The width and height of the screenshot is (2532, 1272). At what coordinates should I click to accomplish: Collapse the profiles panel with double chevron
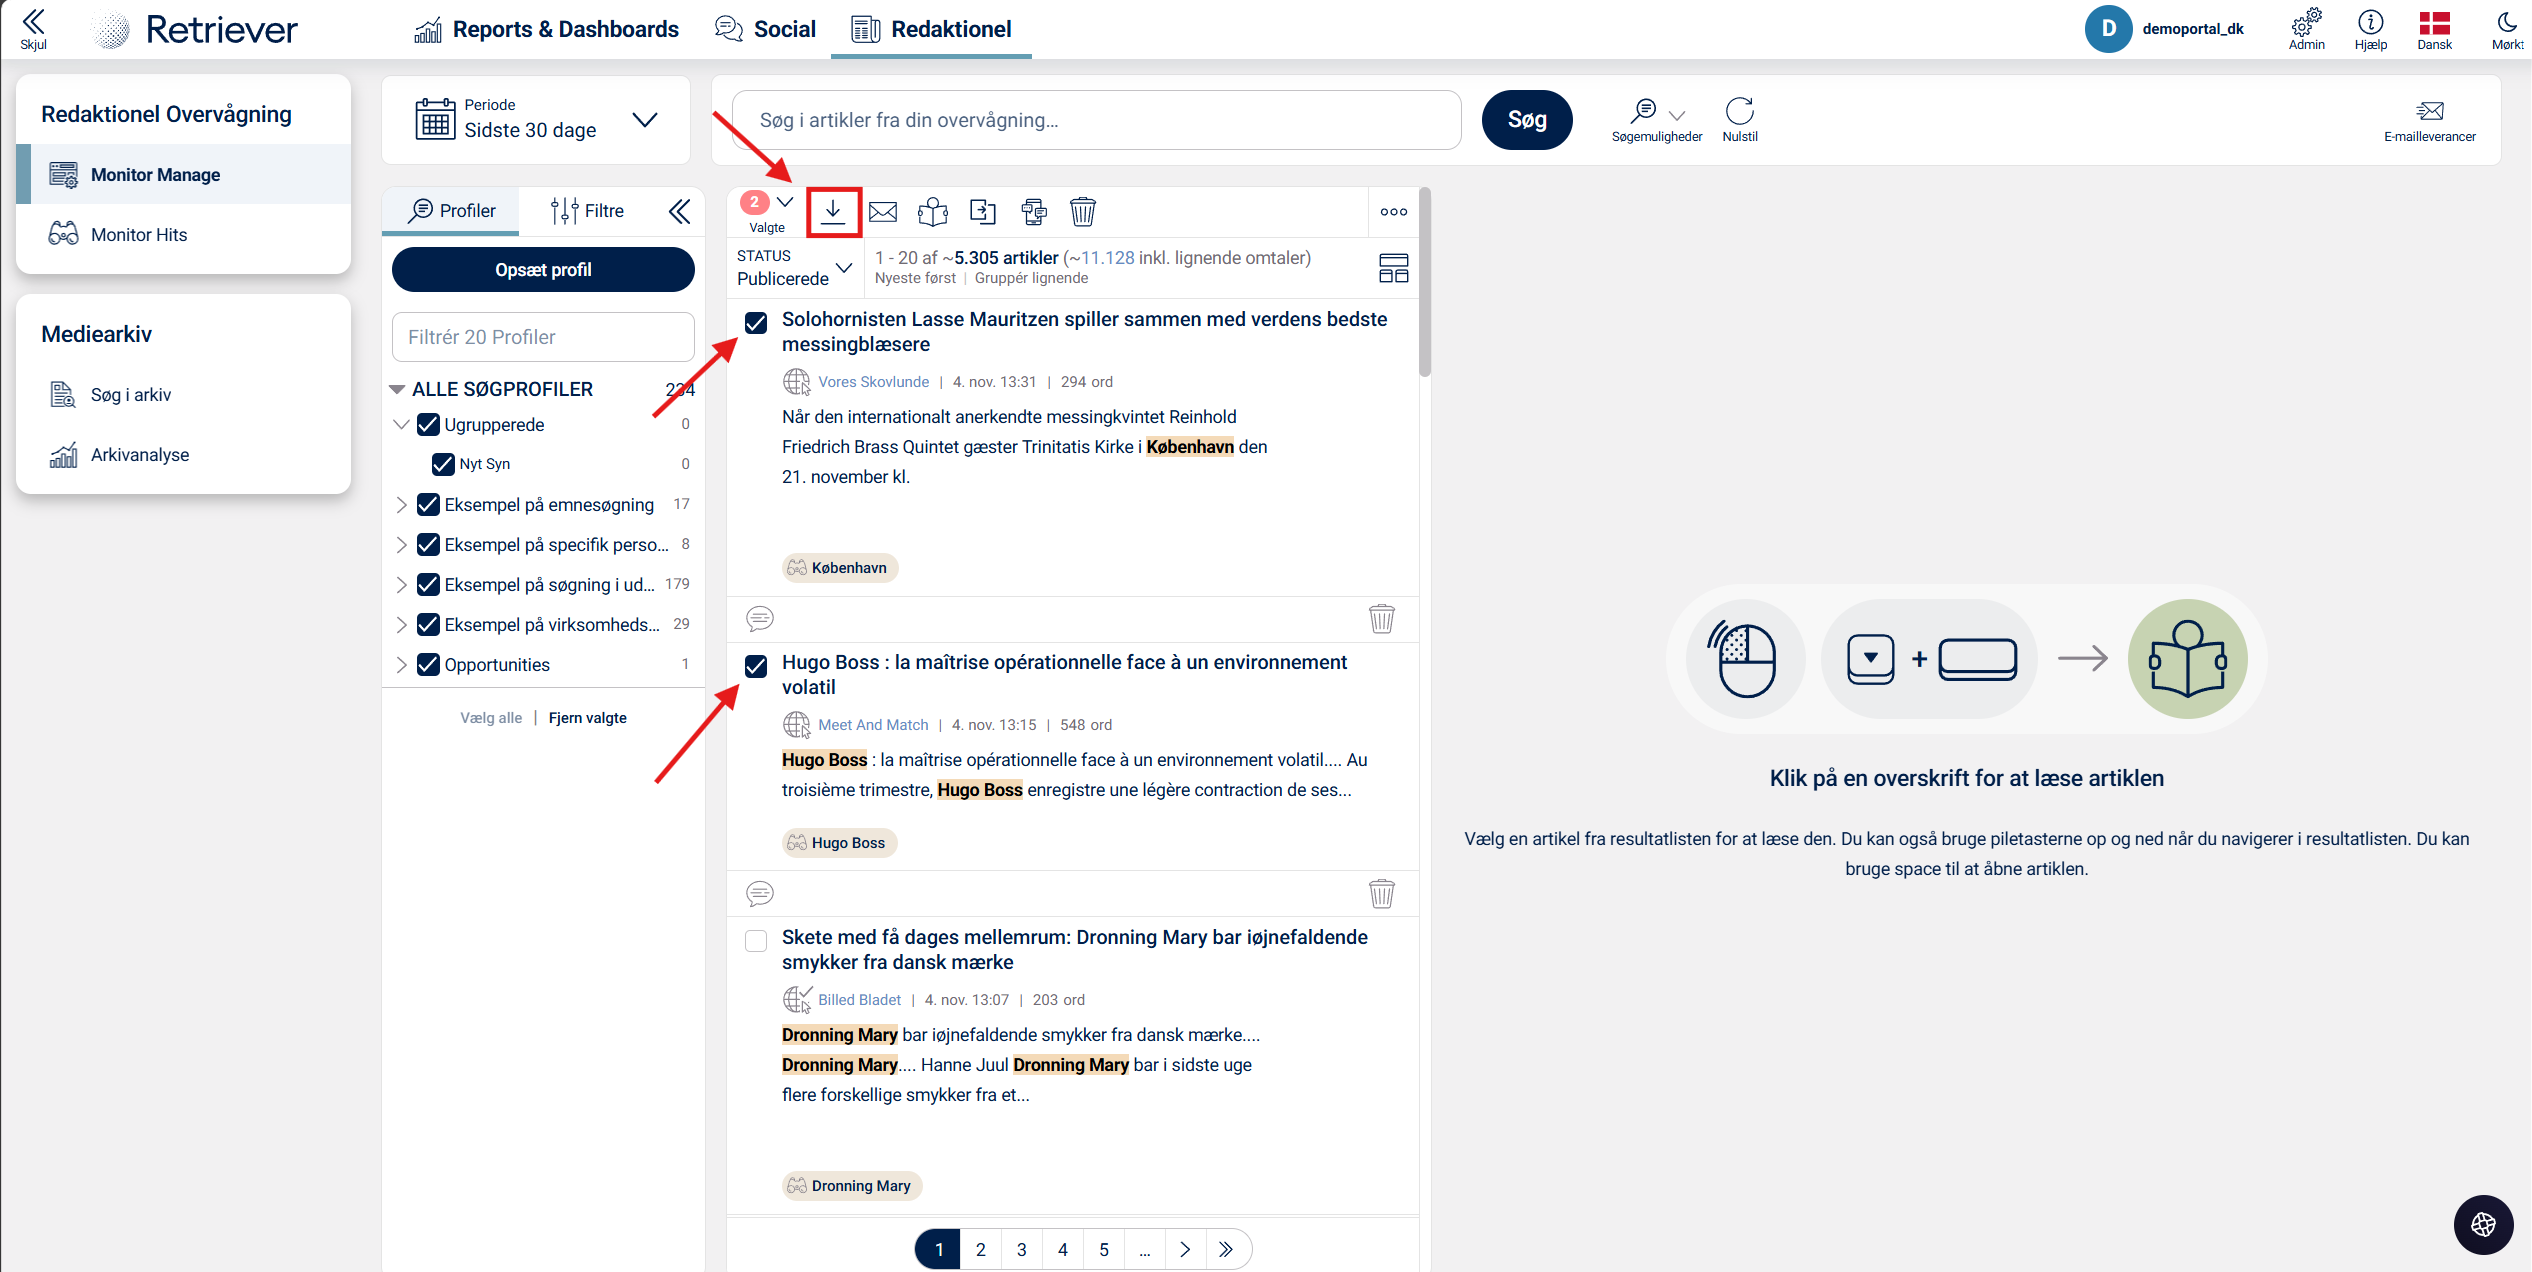pos(680,211)
